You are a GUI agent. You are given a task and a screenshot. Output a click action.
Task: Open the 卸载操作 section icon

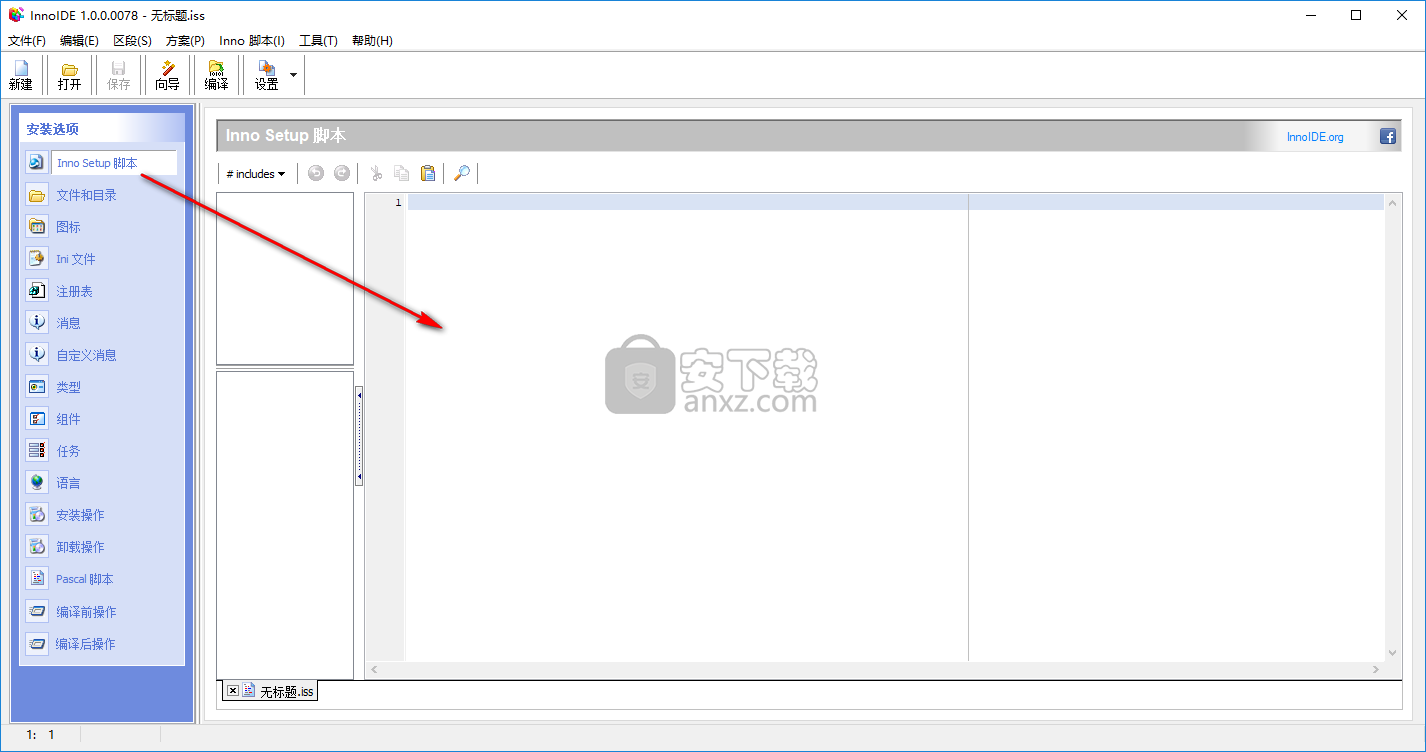[x=37, y=547]
